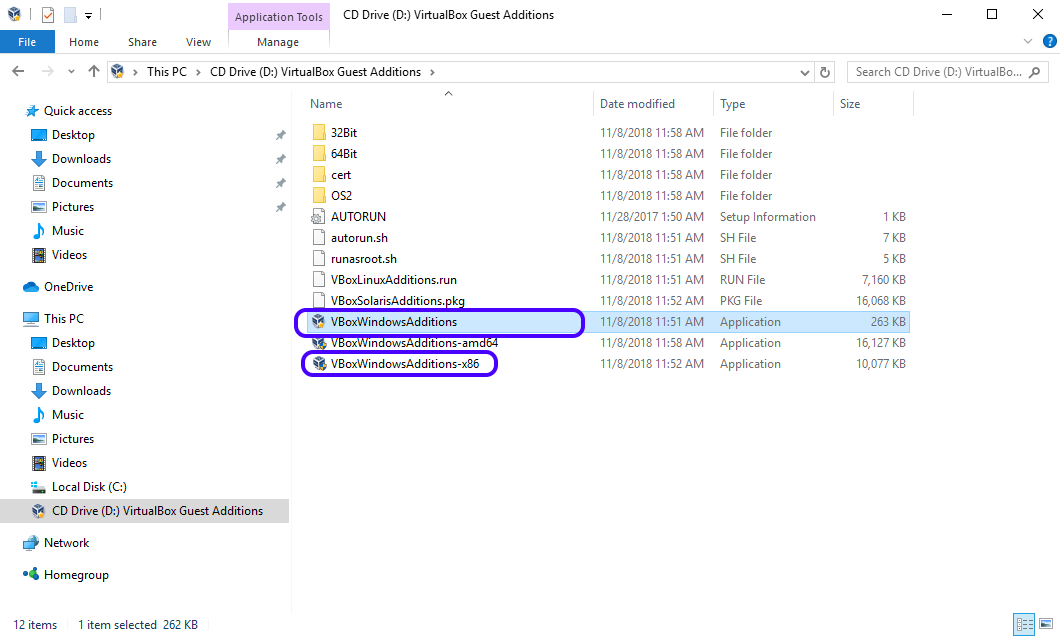Screen dimensions: 1060x636
Task: Refresh the current folder view
Action: pyautogui.click(x=825, y=72)
